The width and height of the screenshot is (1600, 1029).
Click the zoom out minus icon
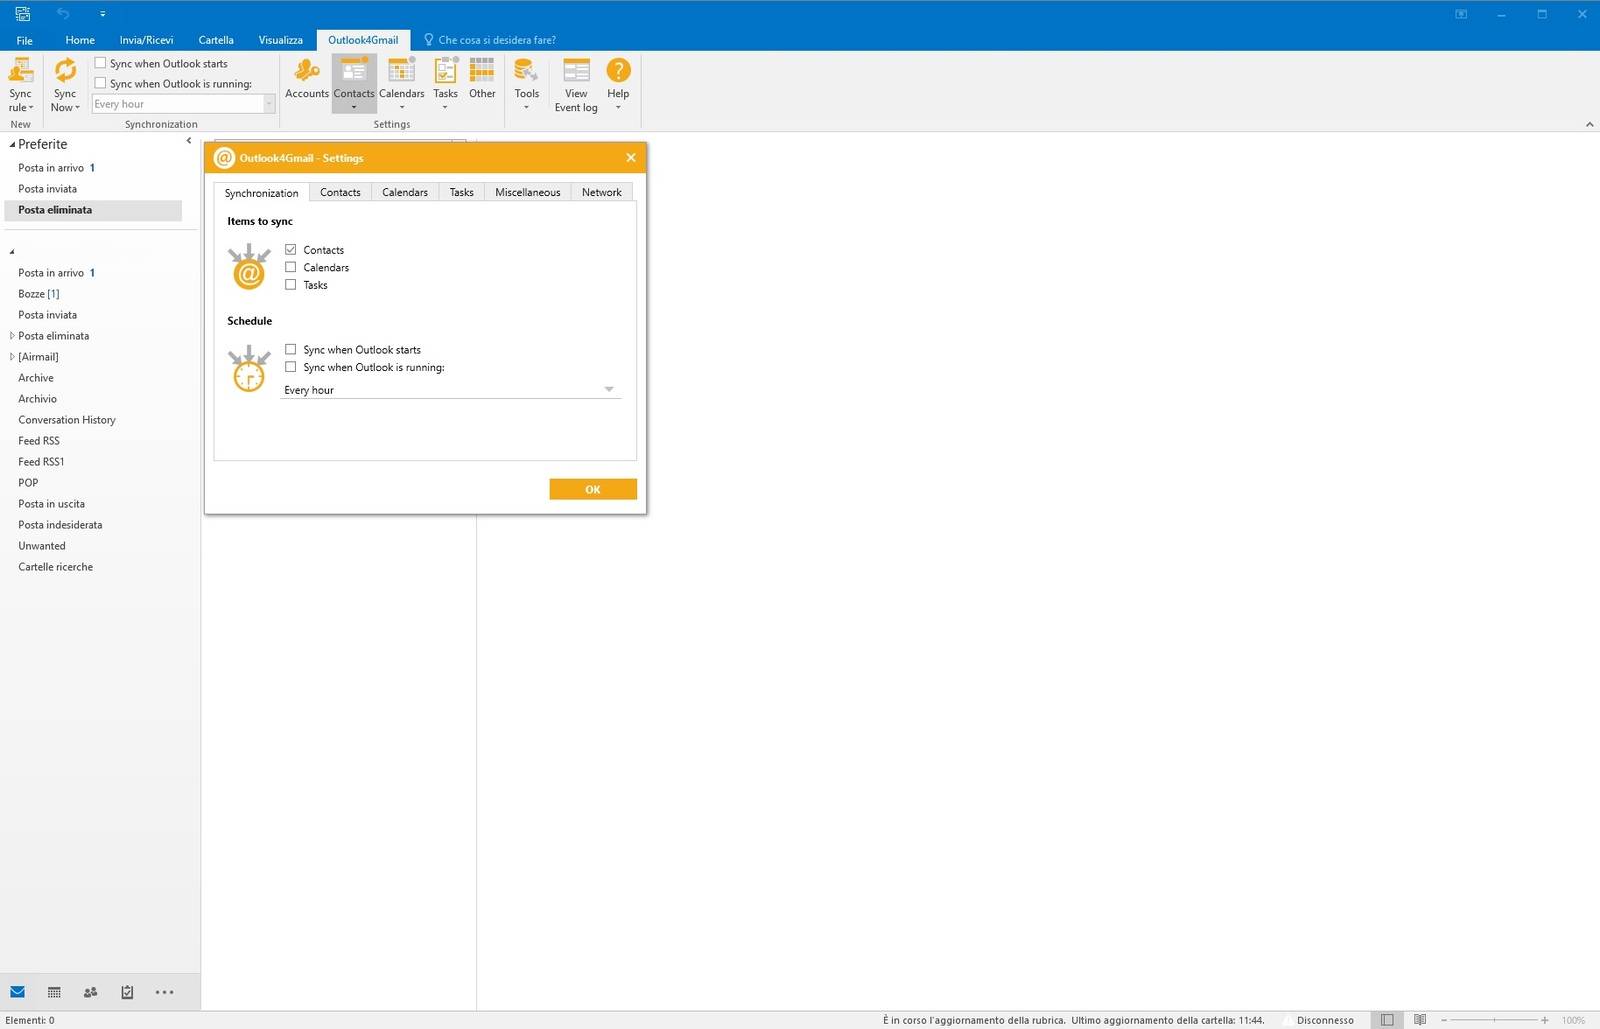(1444, 1020)
